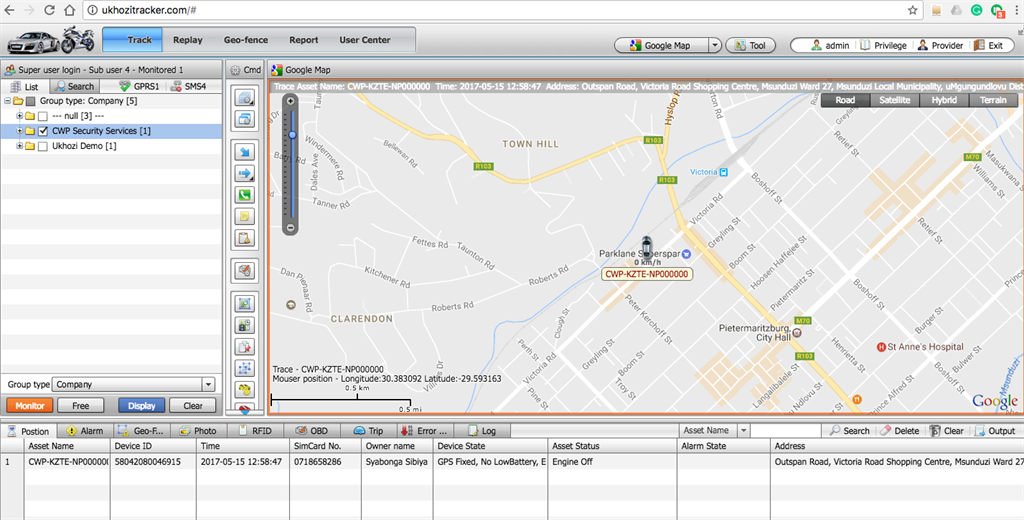Bookmark this page with the star icon
The image size is (1024, 520).
[913, 10]
